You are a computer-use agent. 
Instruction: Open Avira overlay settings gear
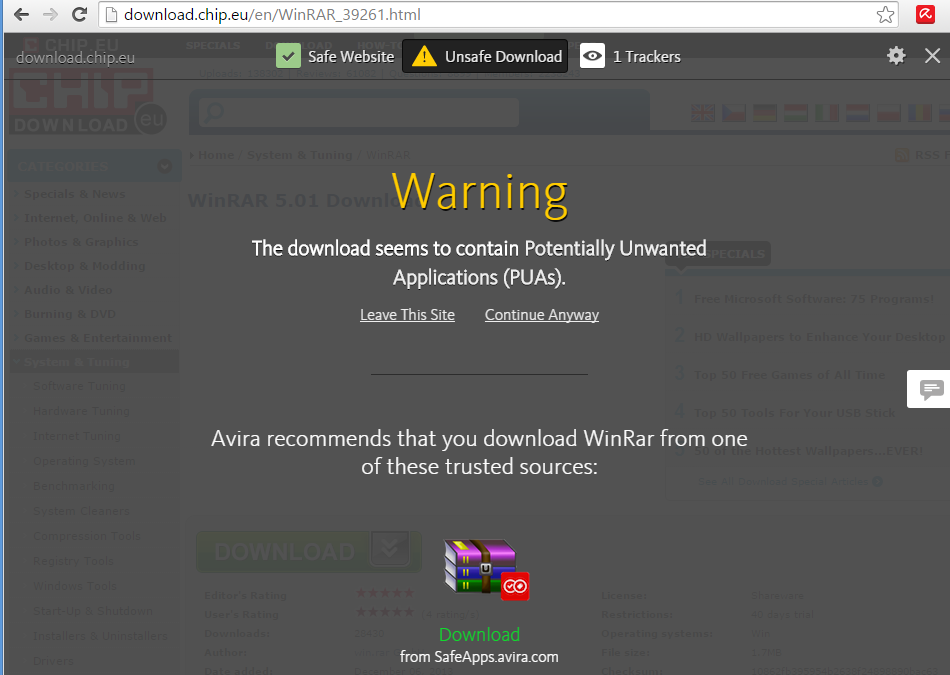pyautogui.click(x=896, y=56)
